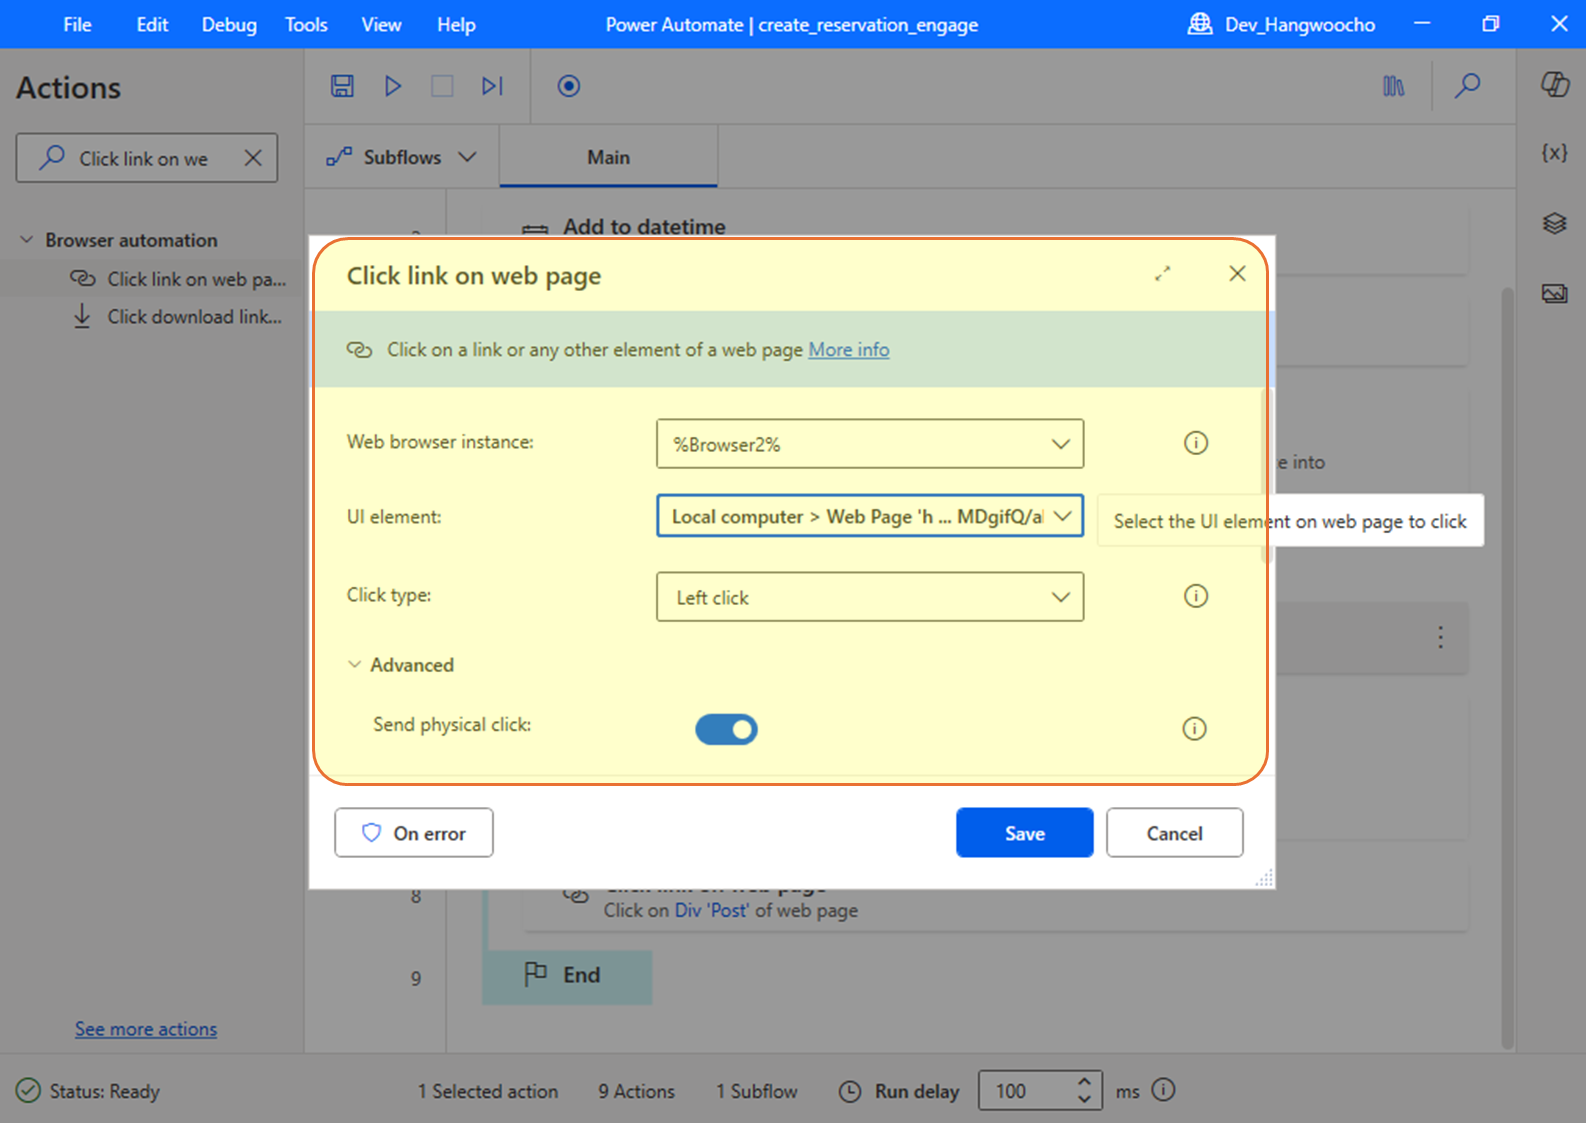Switch to the Main tab
The height and width of the screenshot is (1123, 1586).
(608, 157)
